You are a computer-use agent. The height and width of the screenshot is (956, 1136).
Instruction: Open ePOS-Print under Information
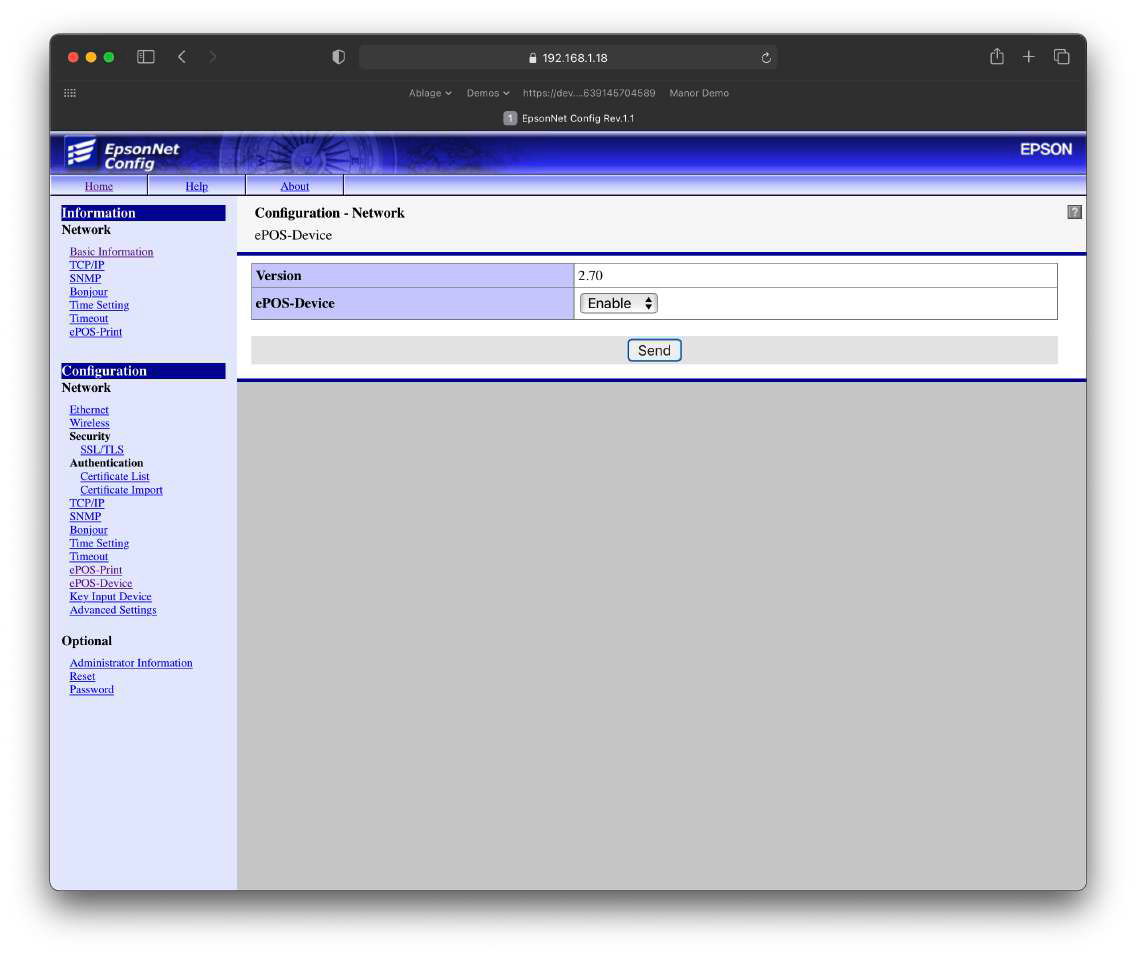[x=96, y=332]
